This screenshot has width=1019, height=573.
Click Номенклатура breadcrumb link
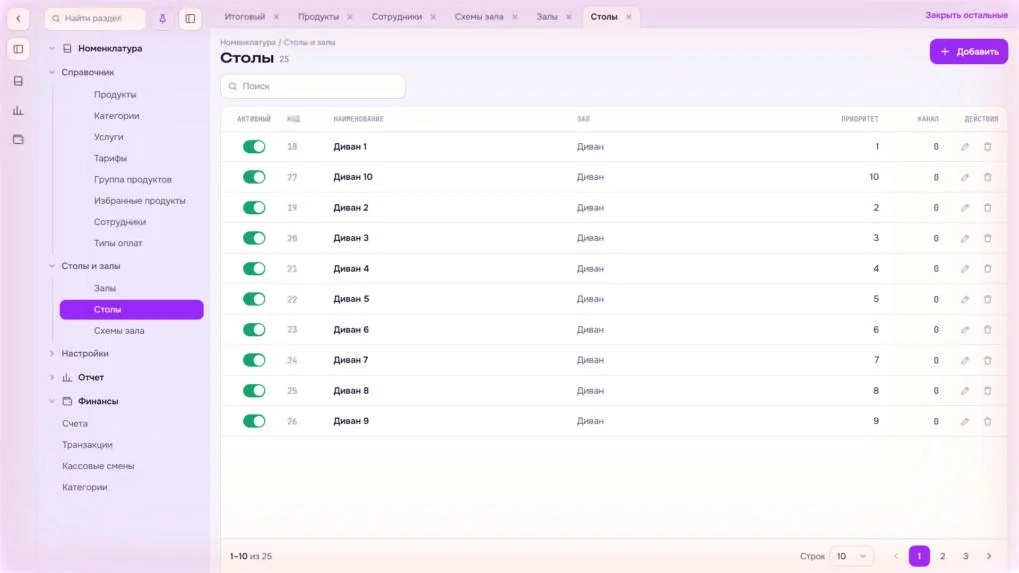click(248, 43)
